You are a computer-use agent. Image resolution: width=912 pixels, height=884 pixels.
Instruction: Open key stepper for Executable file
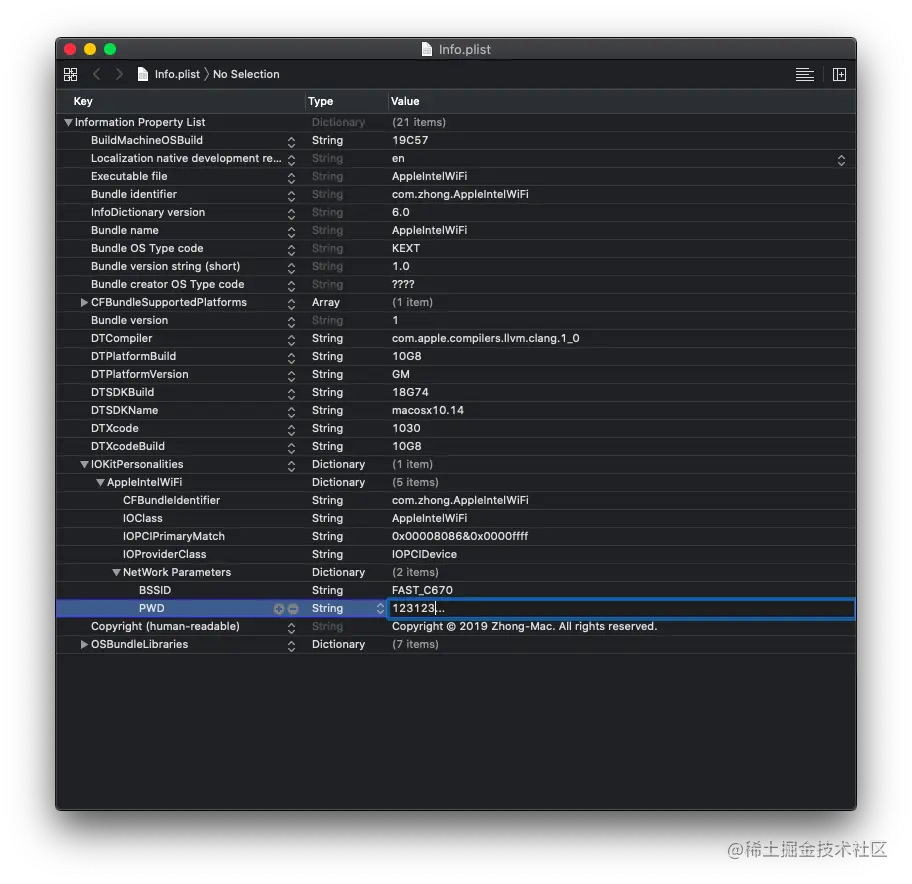[291, 178]
